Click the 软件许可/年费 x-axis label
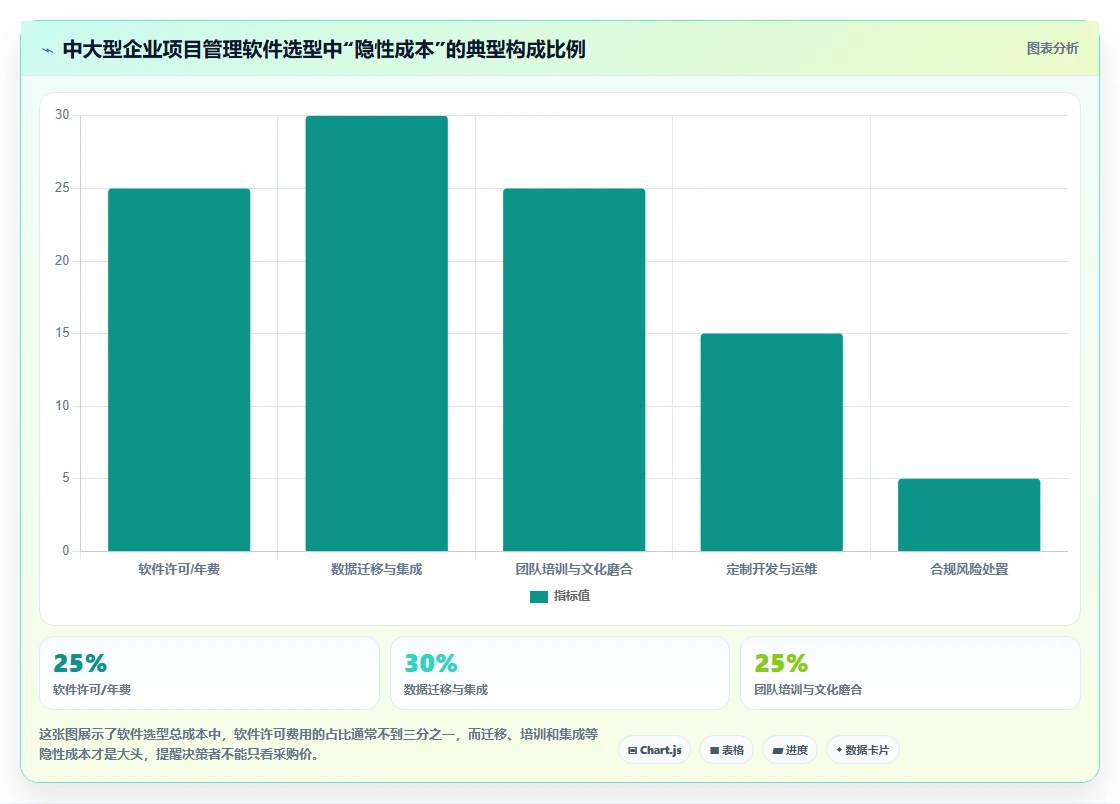 179,569
